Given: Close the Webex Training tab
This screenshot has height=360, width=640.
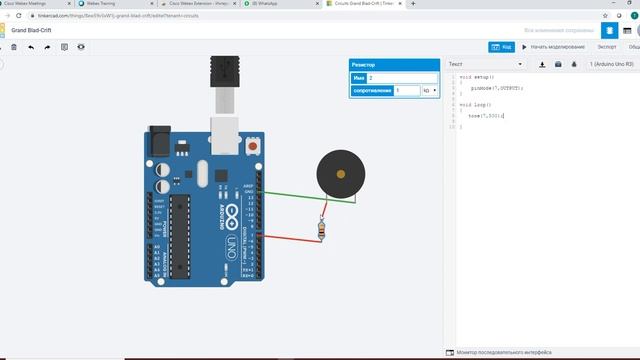Looking at the screenshot, I should pos(152,4).
